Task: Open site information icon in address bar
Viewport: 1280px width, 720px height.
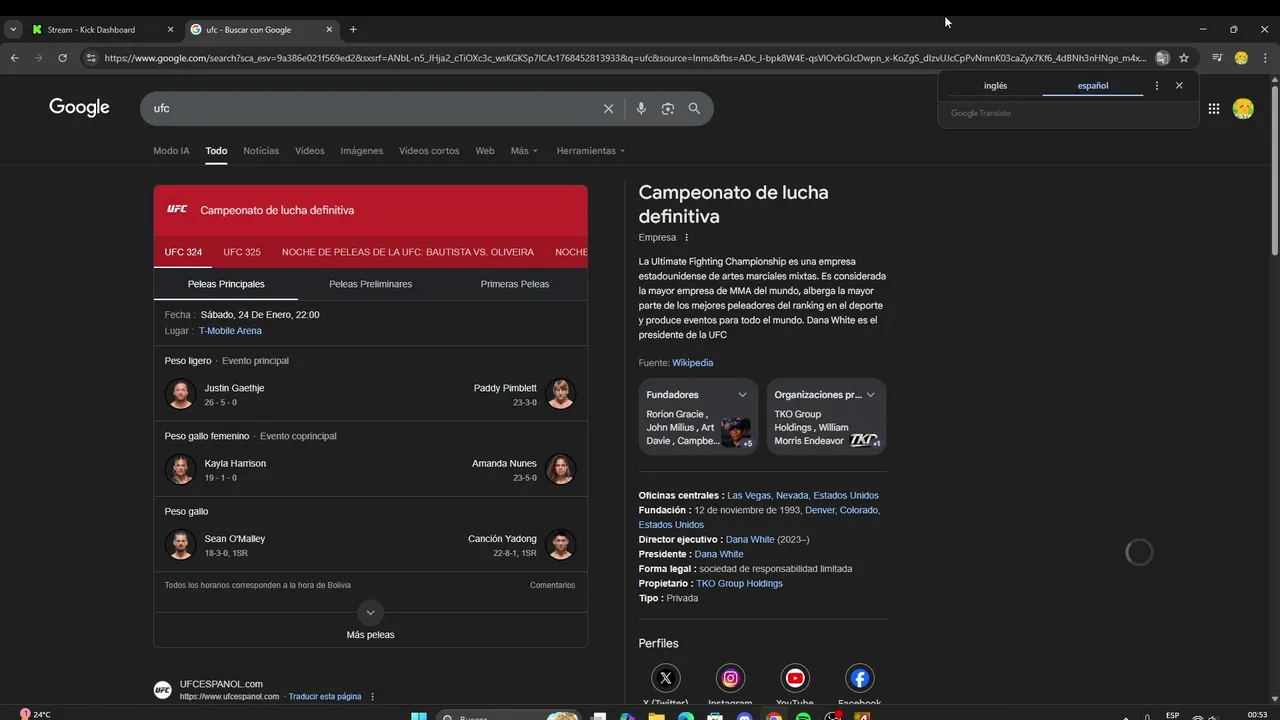Action: (x=91, y=58)
